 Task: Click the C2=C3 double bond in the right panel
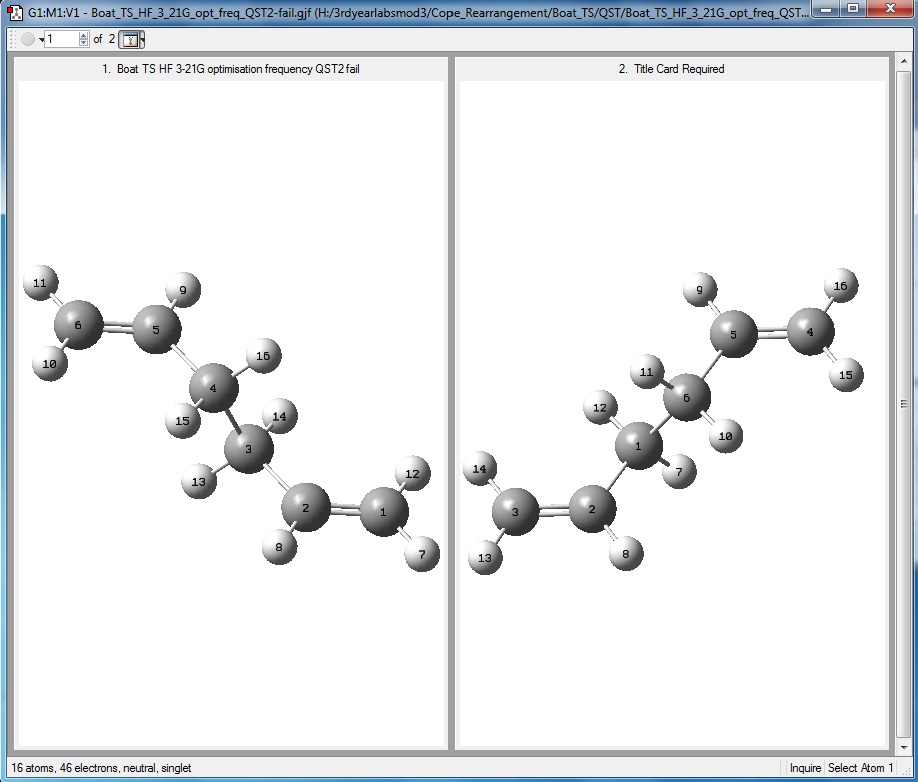pos(554,510)
